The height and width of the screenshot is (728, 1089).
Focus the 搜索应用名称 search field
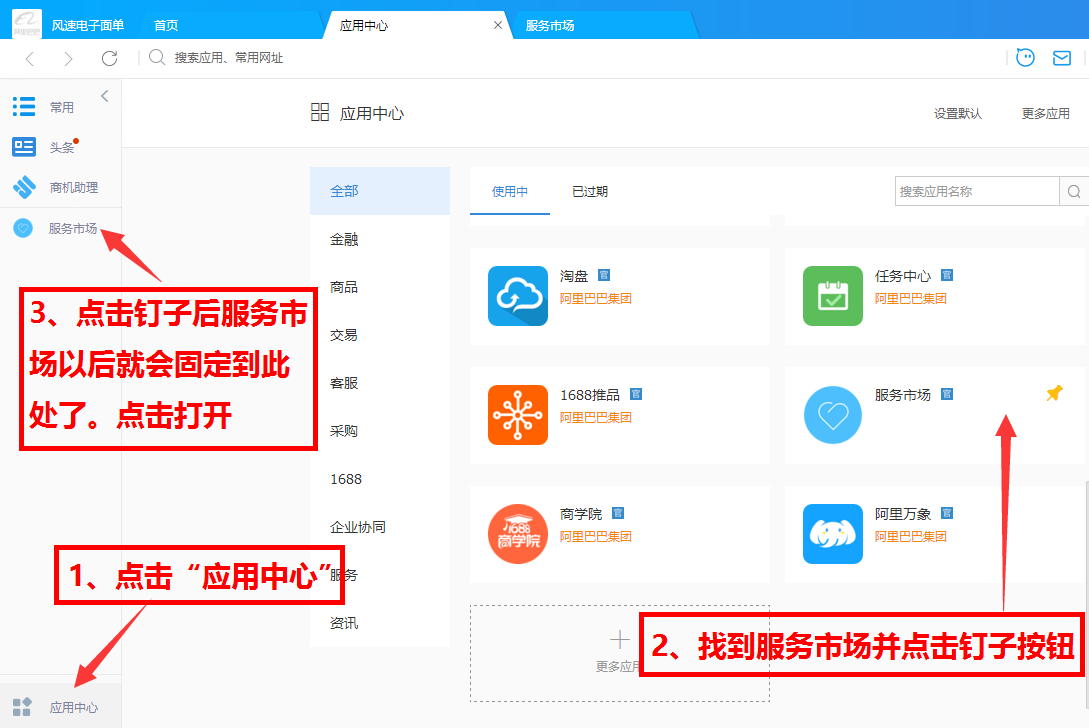point(976,191)
